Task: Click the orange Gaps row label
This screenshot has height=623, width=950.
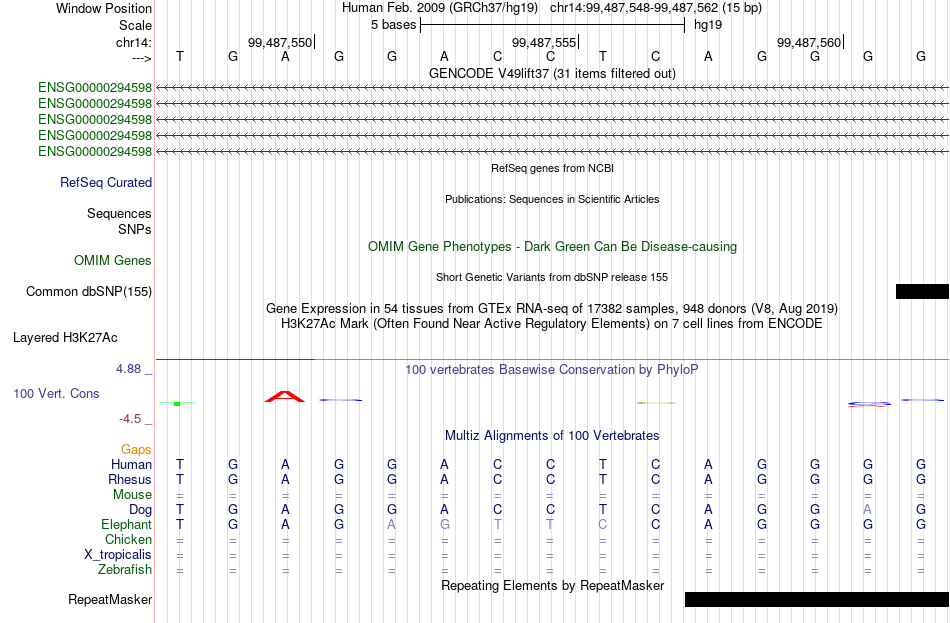Action: 136,450
